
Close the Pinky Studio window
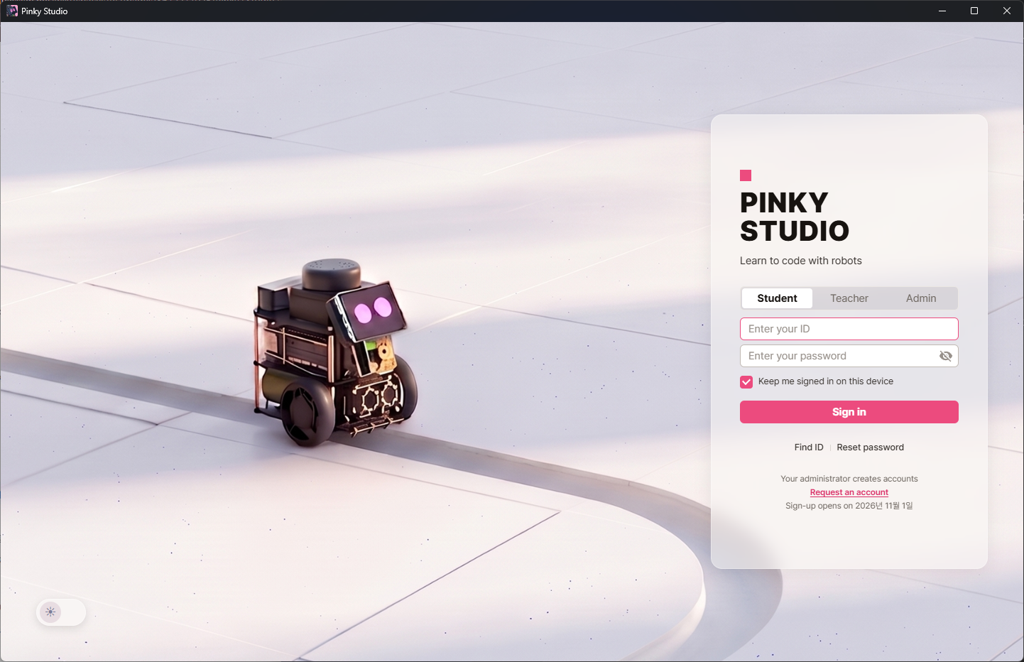[1006, 11]
